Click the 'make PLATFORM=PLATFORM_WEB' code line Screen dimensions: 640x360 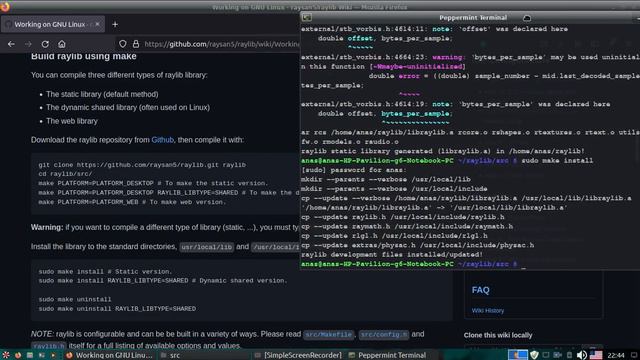click(132, 202)
